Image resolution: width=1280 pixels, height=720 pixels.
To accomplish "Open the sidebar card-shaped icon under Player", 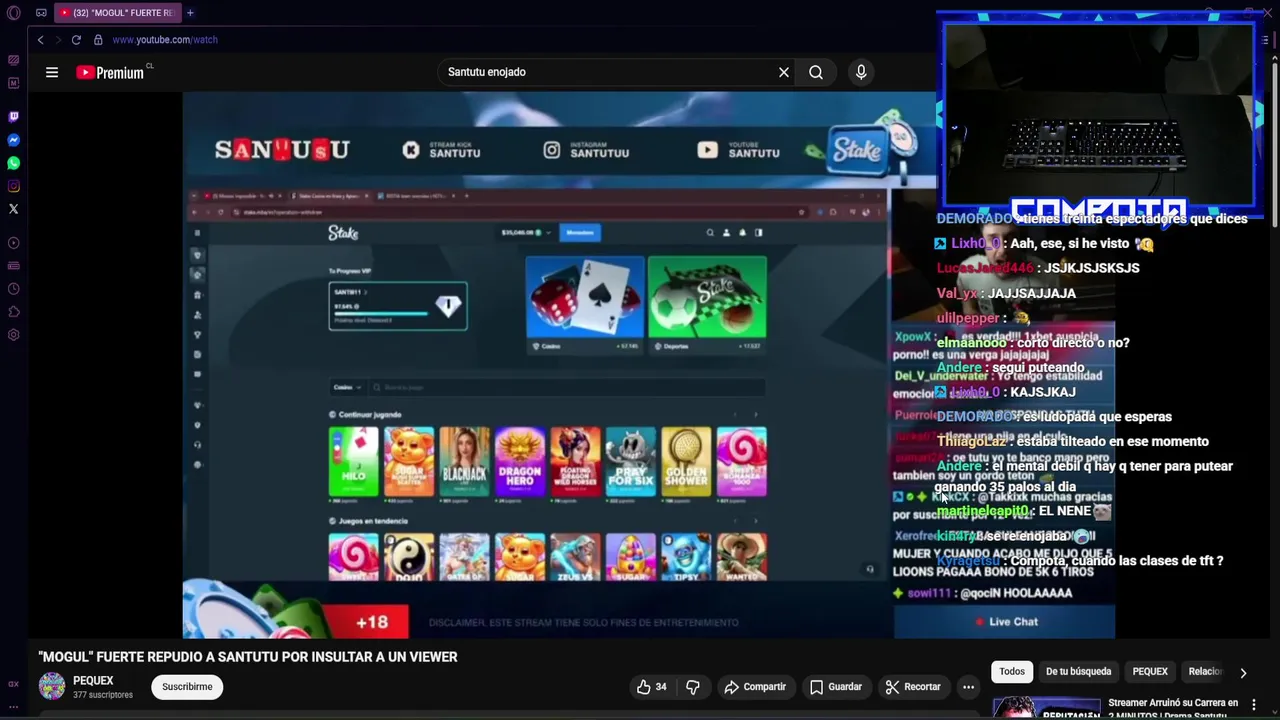I will click(x=14, y=266).
